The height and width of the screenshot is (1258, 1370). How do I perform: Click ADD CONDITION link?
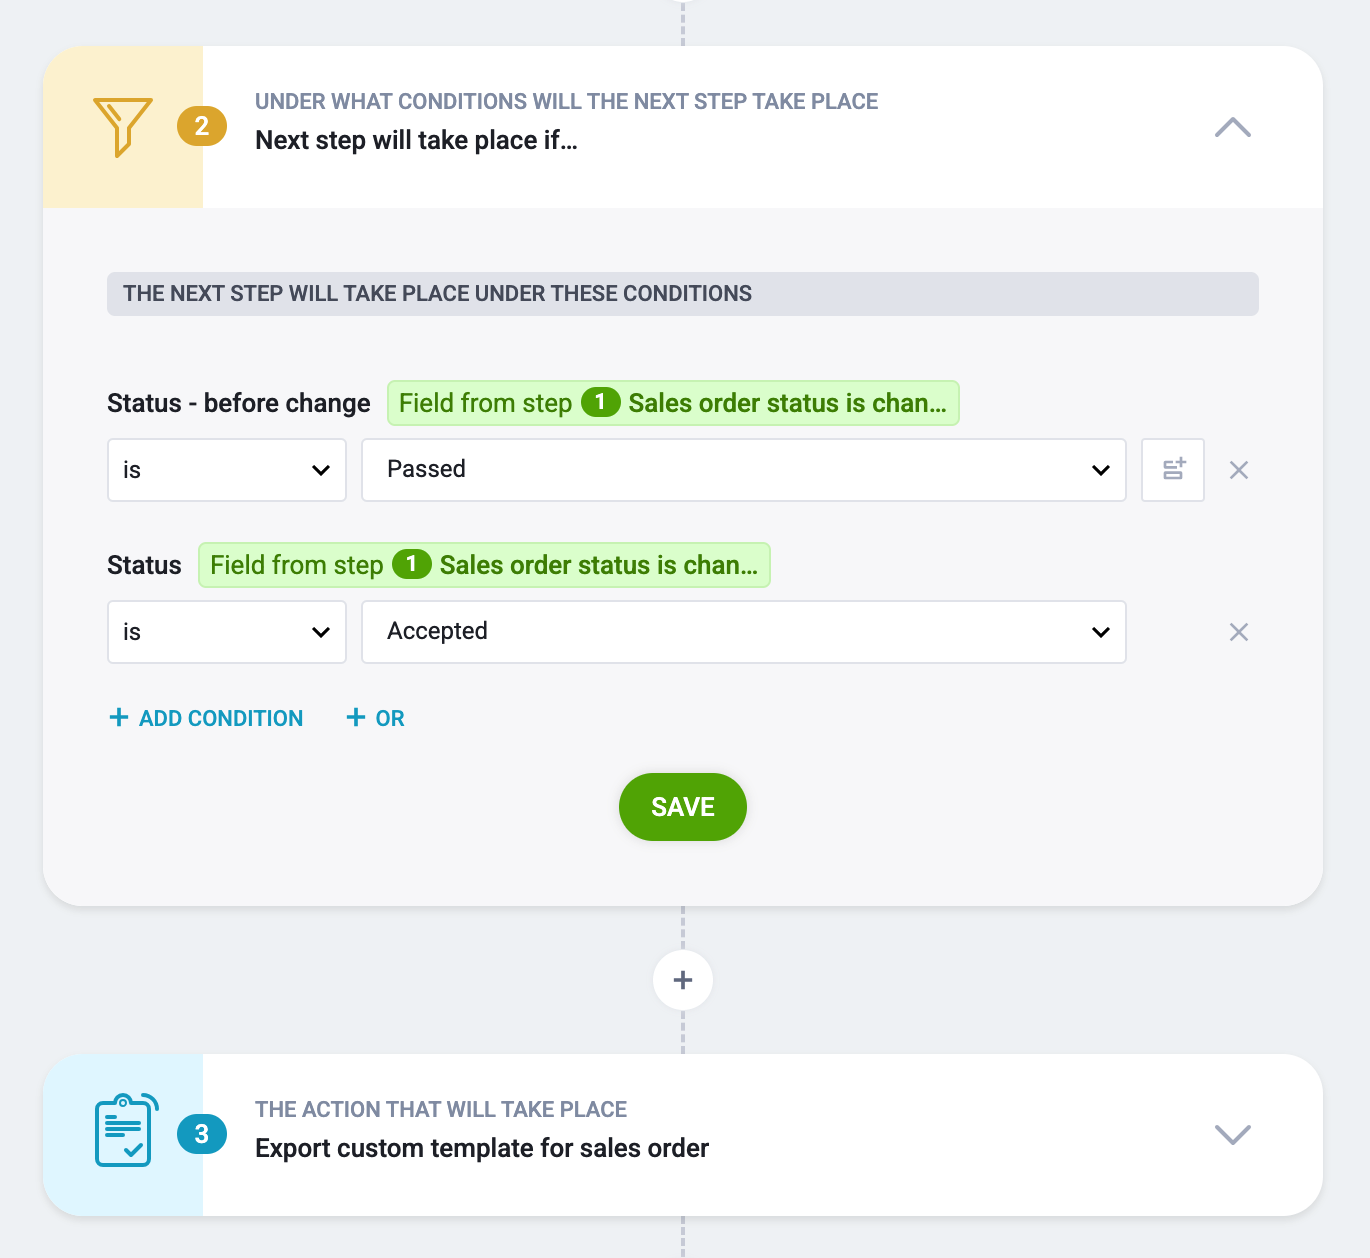pos(206,718)
